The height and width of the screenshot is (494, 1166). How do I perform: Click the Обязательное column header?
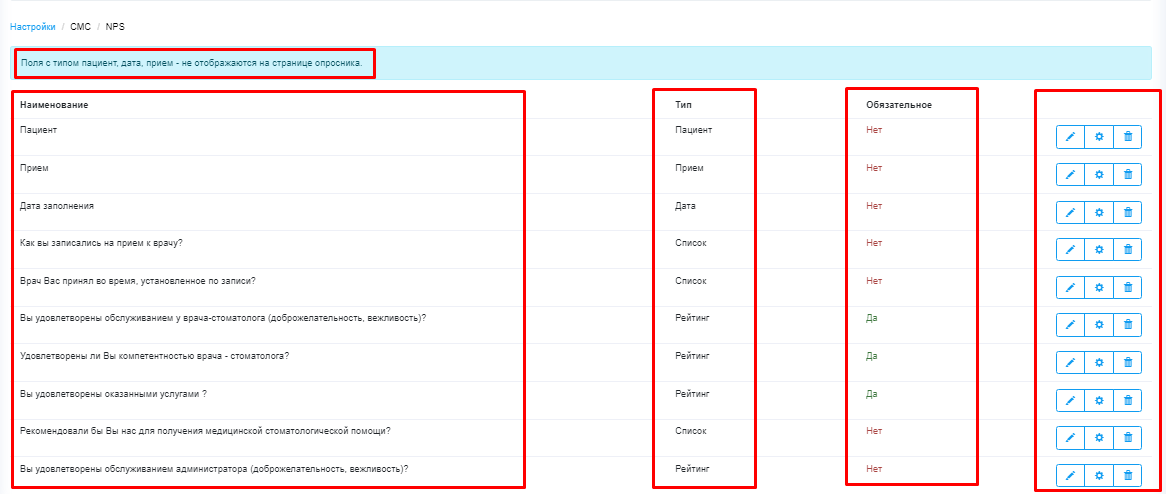899,105
